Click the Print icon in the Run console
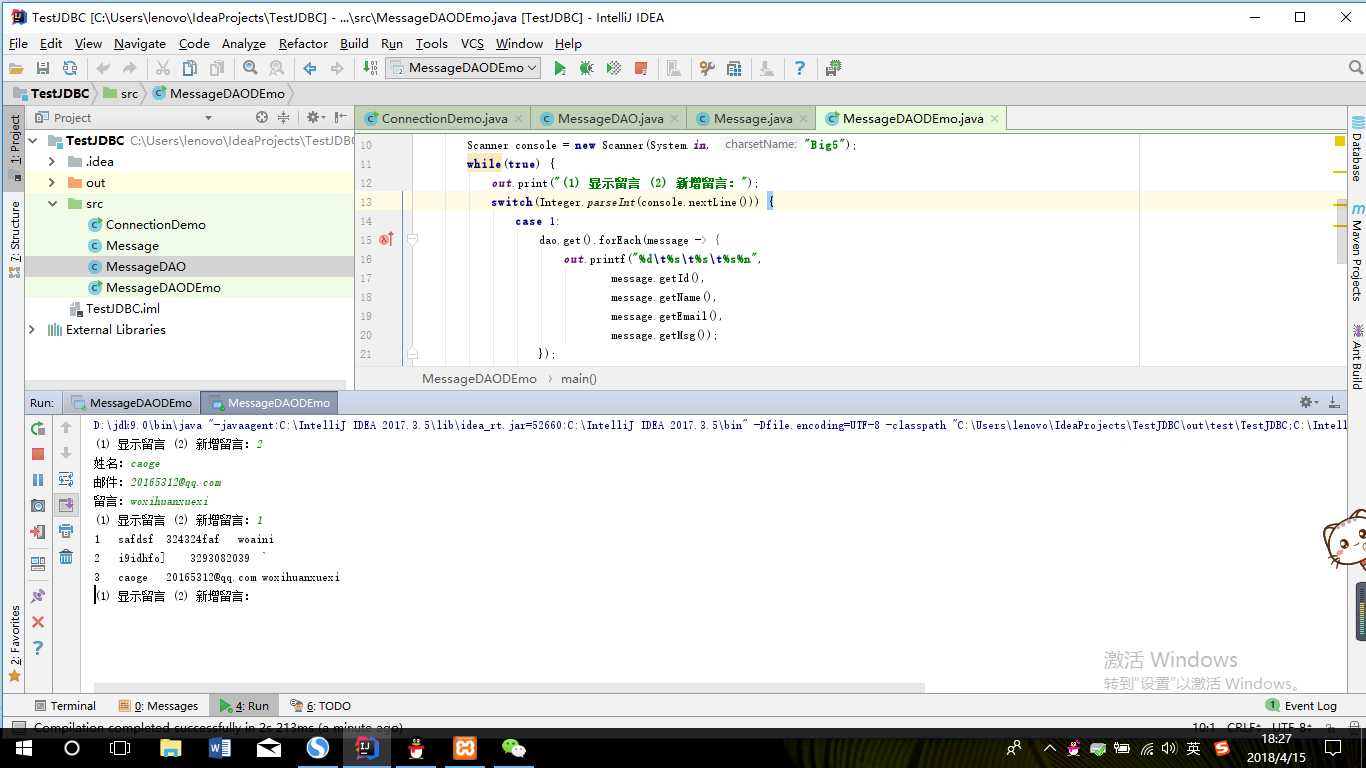Image resolution: width=1366 pixels, height=768 pixels. click(x=66, y=531)
